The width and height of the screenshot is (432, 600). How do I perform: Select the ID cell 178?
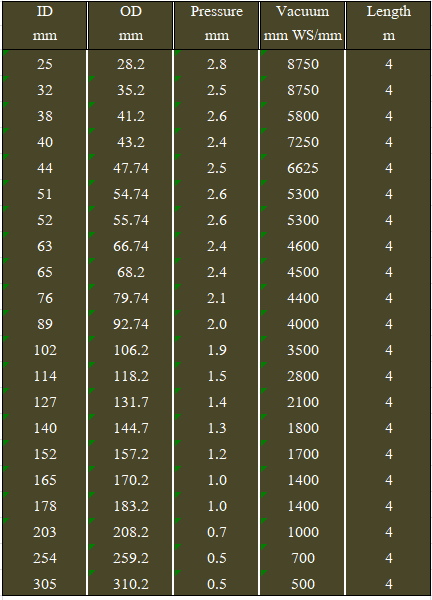coord(45,506)
